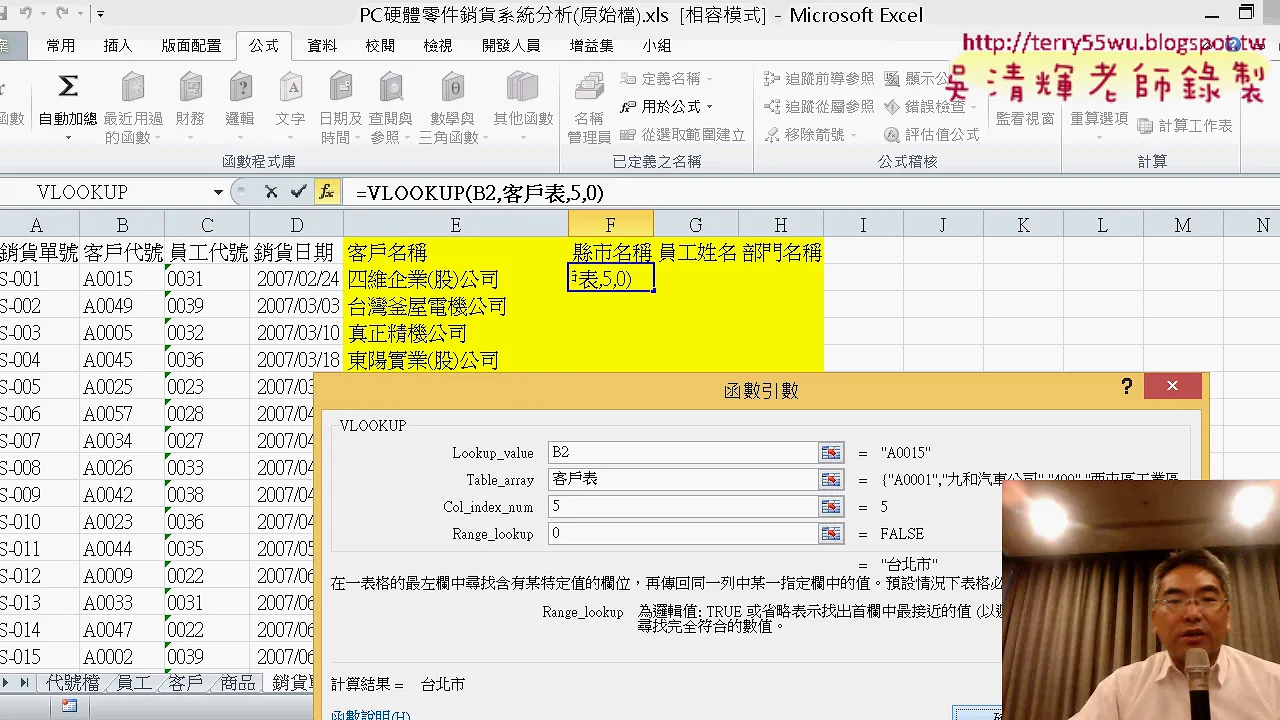Open the 員工 worksheet tab

134,683
